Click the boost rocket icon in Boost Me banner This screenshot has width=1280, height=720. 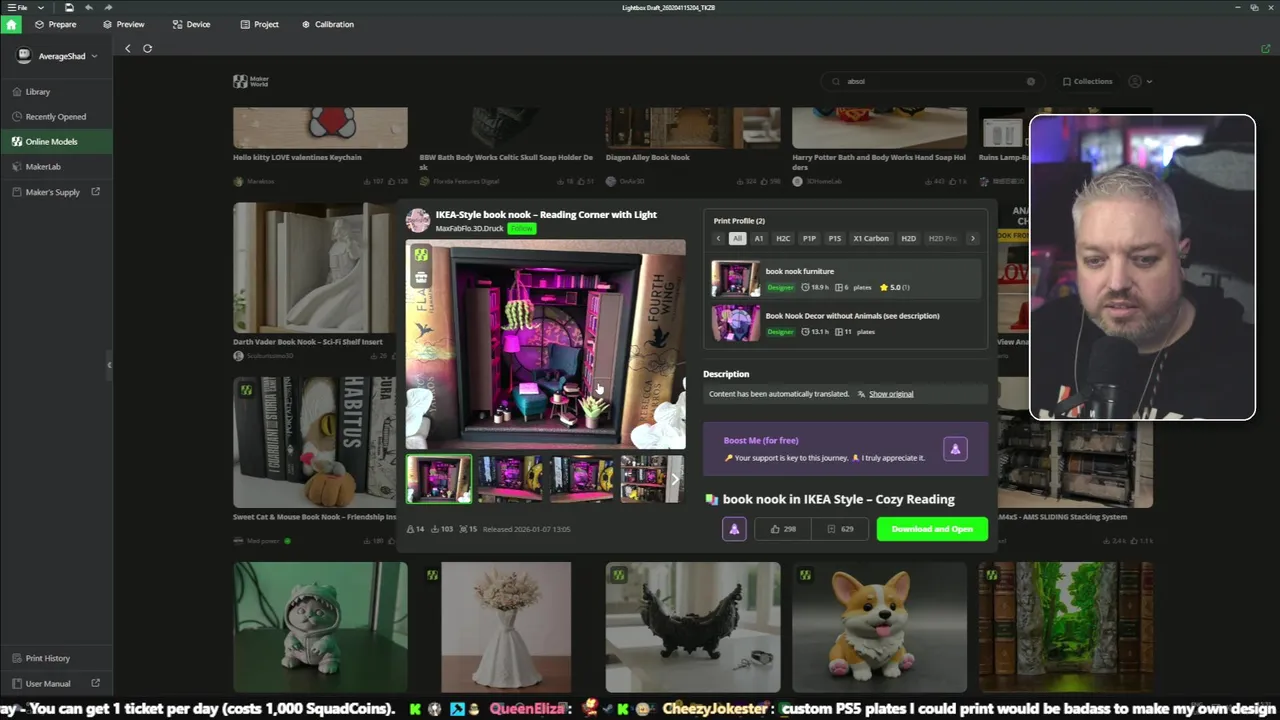955,449
